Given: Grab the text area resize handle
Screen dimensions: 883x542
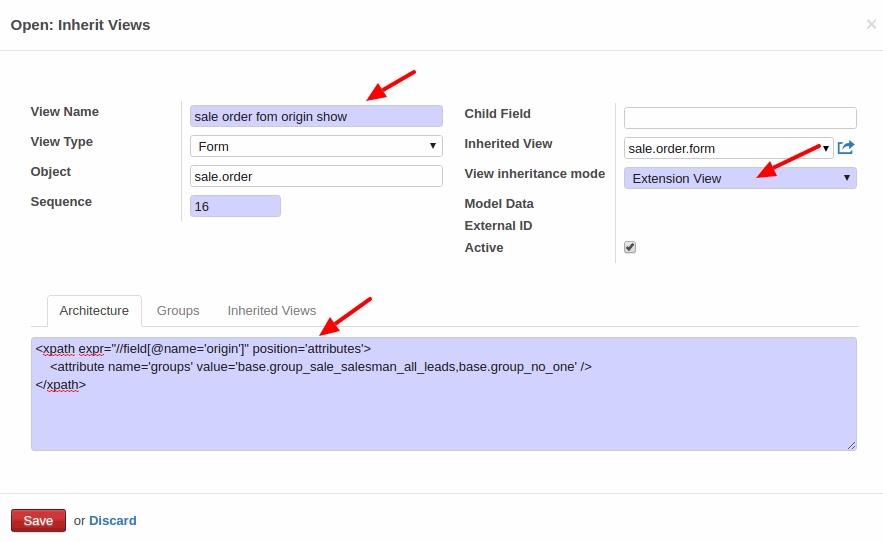Looking at the screenshot, I should tap(851, 445).
